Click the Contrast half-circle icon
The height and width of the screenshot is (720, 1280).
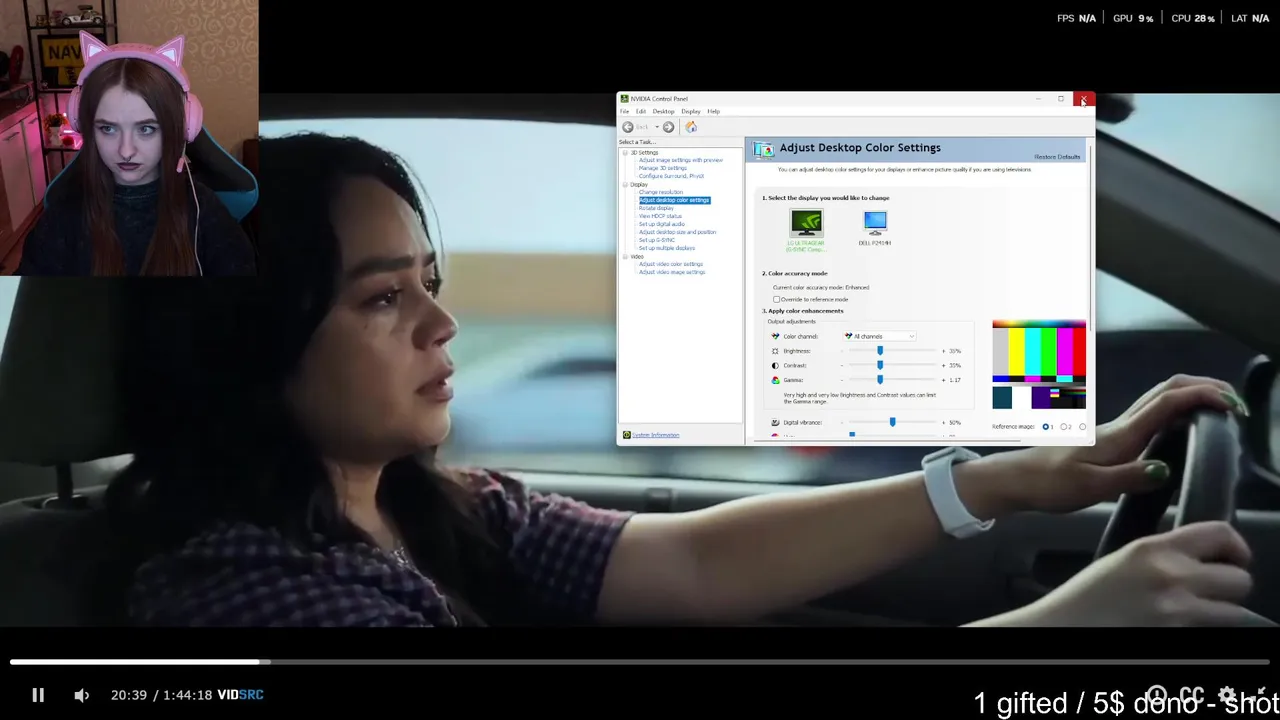pos(775,365)
